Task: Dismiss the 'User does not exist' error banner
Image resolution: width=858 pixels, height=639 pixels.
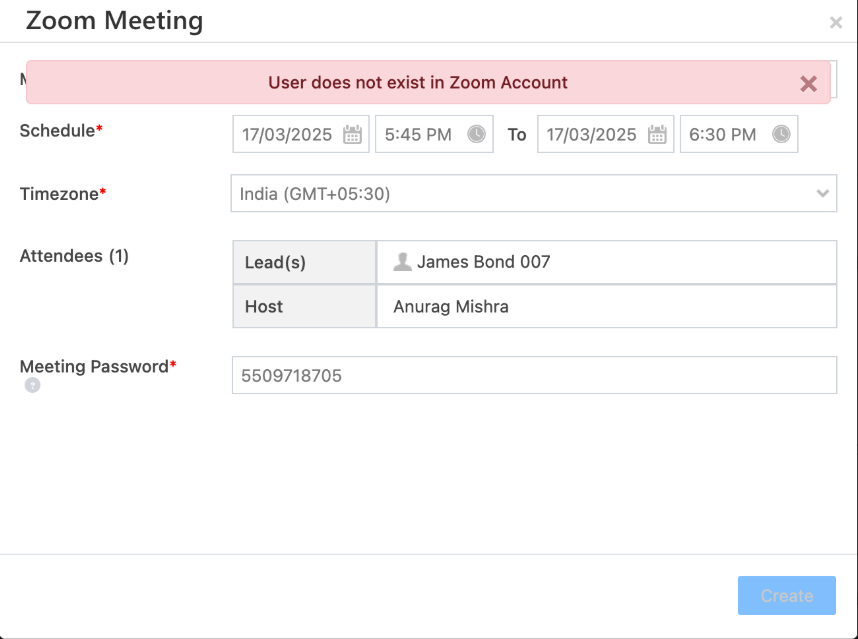Action: [x=809, y=84]
